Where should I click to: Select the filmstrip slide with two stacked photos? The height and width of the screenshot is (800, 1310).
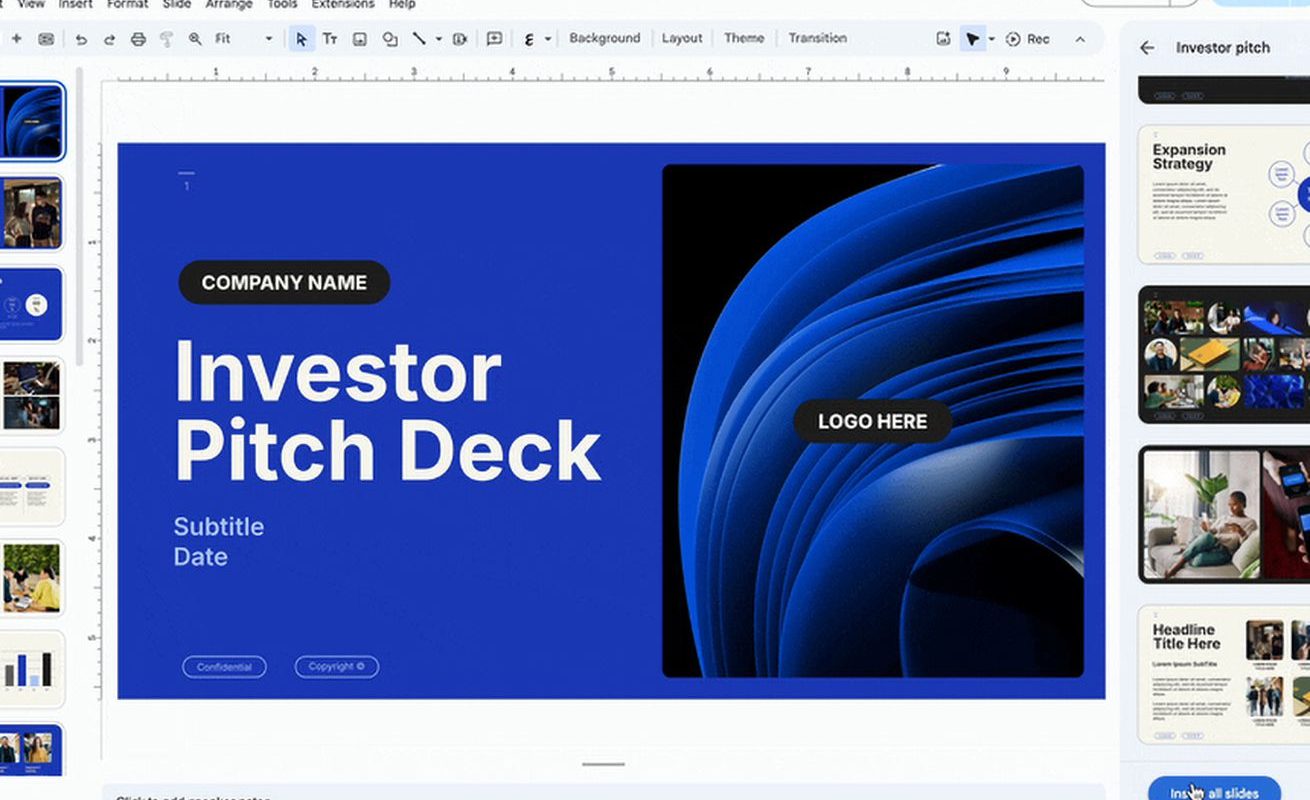pos(31,395)
